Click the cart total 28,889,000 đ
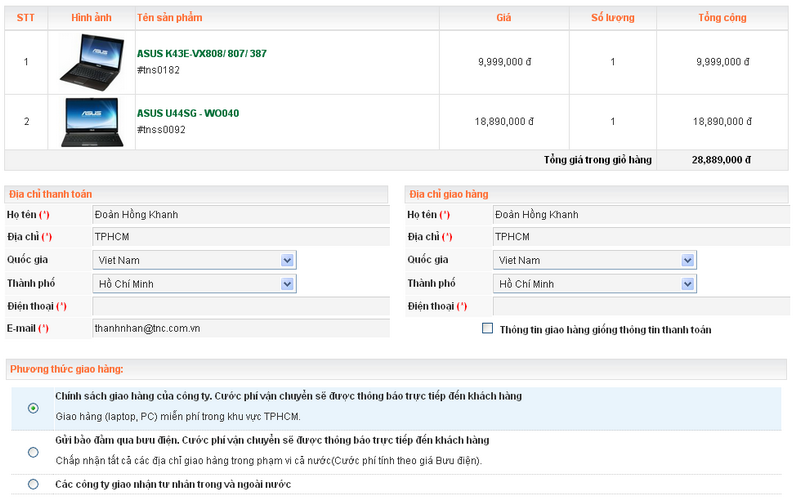This screenshot has width=800, height=501. 721,160
